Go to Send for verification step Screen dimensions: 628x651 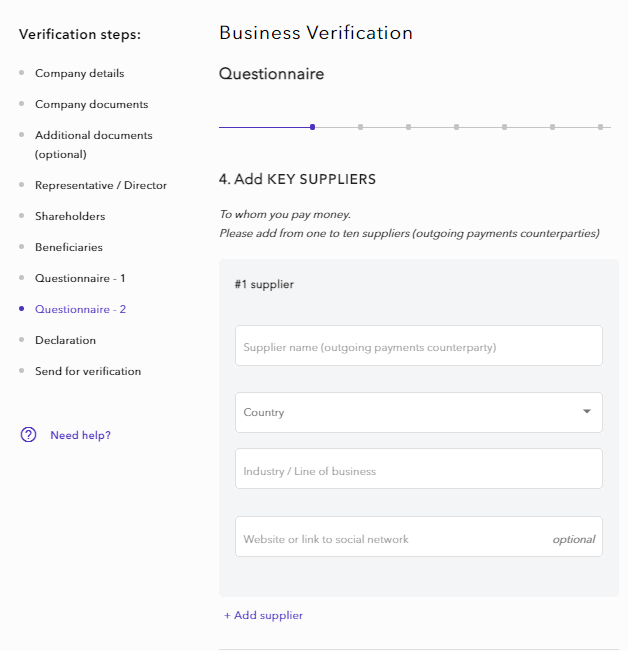87,371
